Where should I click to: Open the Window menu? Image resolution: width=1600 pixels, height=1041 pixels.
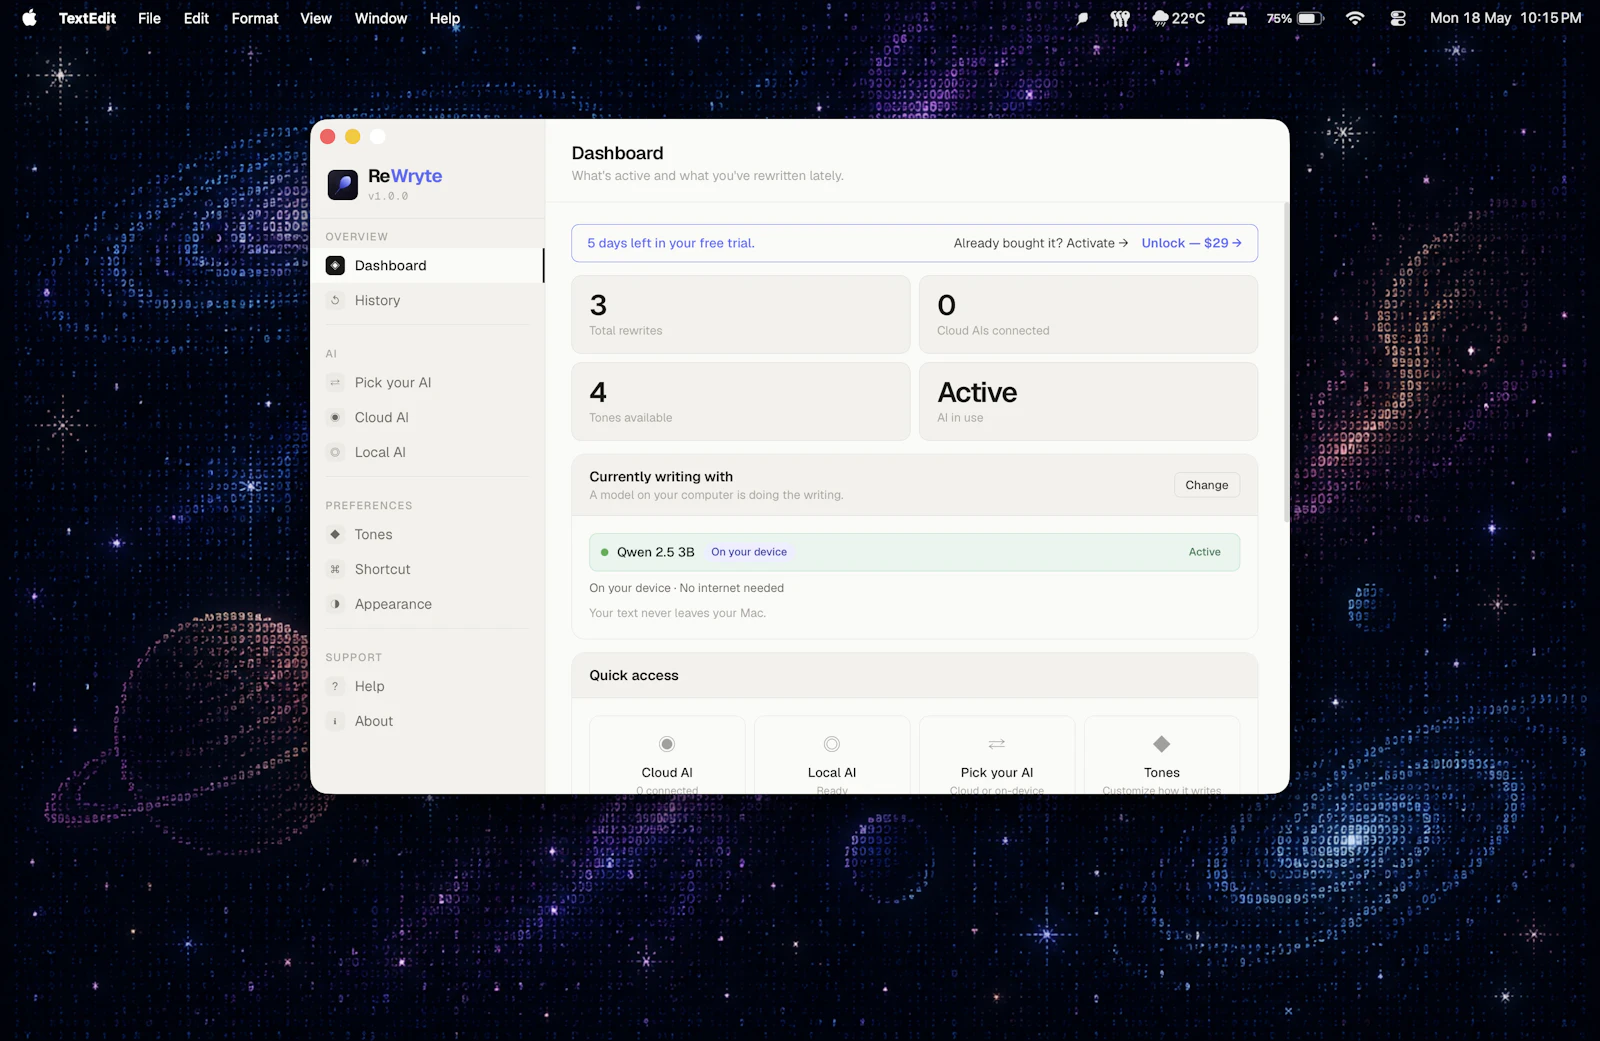click(381, 18)
